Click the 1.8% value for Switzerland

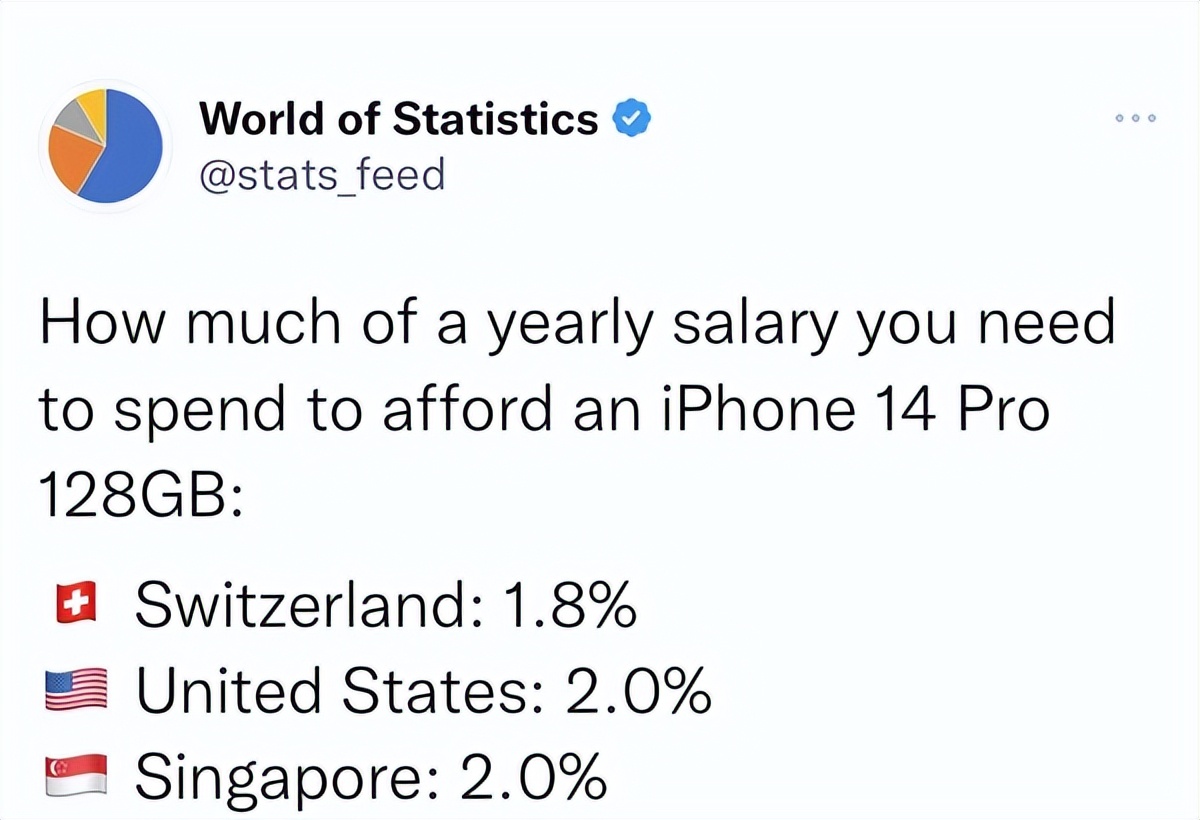[x=565, y=605]
